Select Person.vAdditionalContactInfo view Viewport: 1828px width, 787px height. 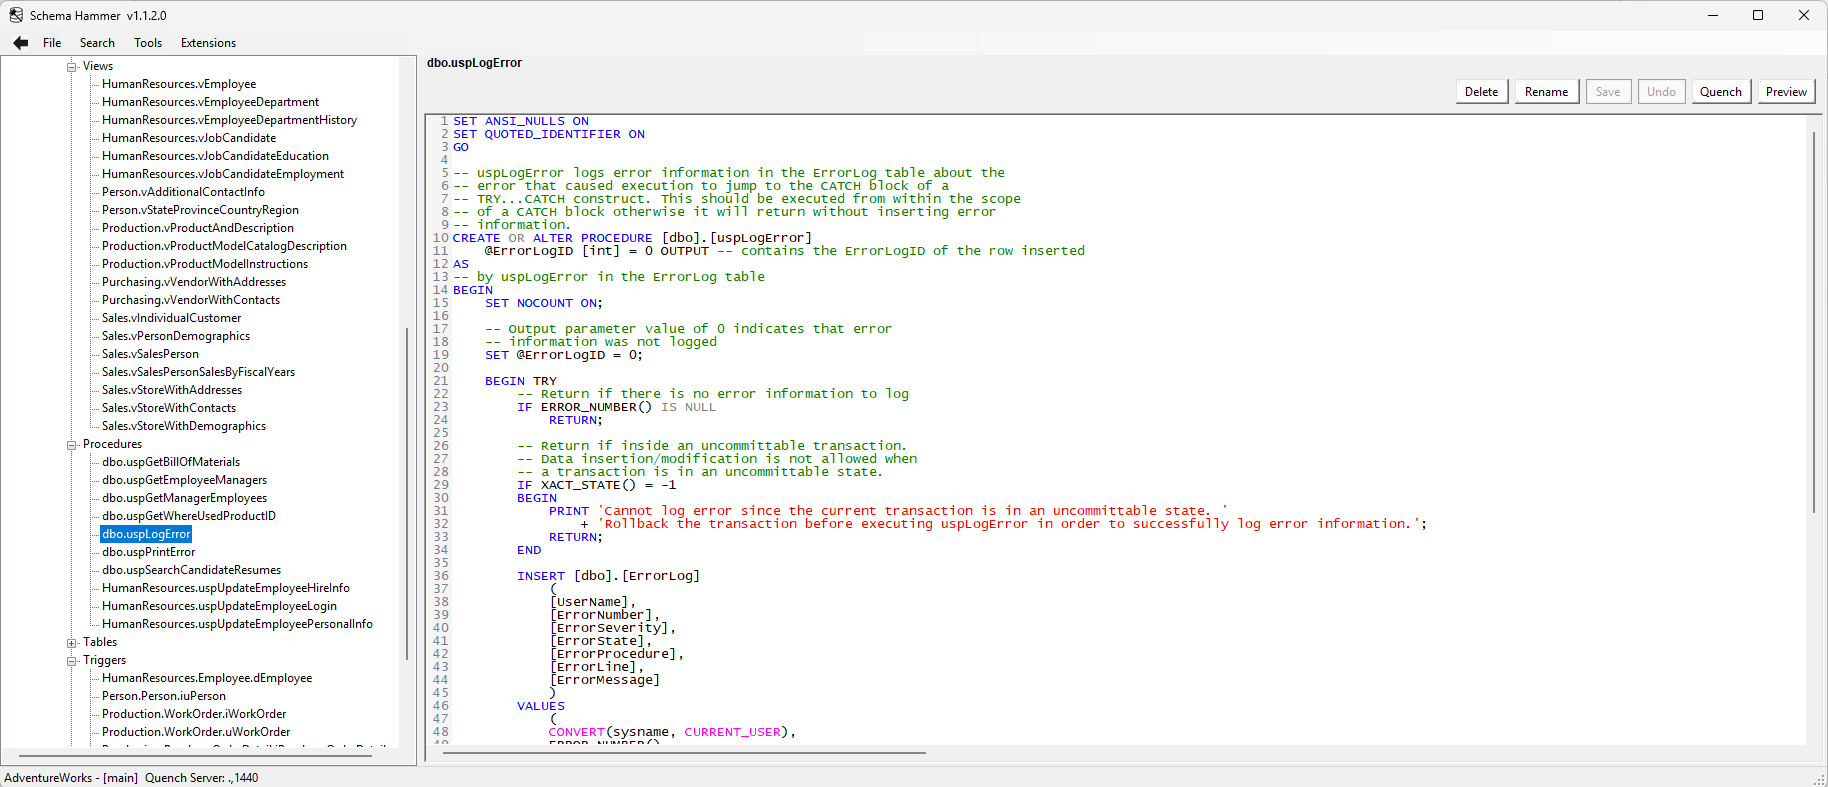pos(183,192)
